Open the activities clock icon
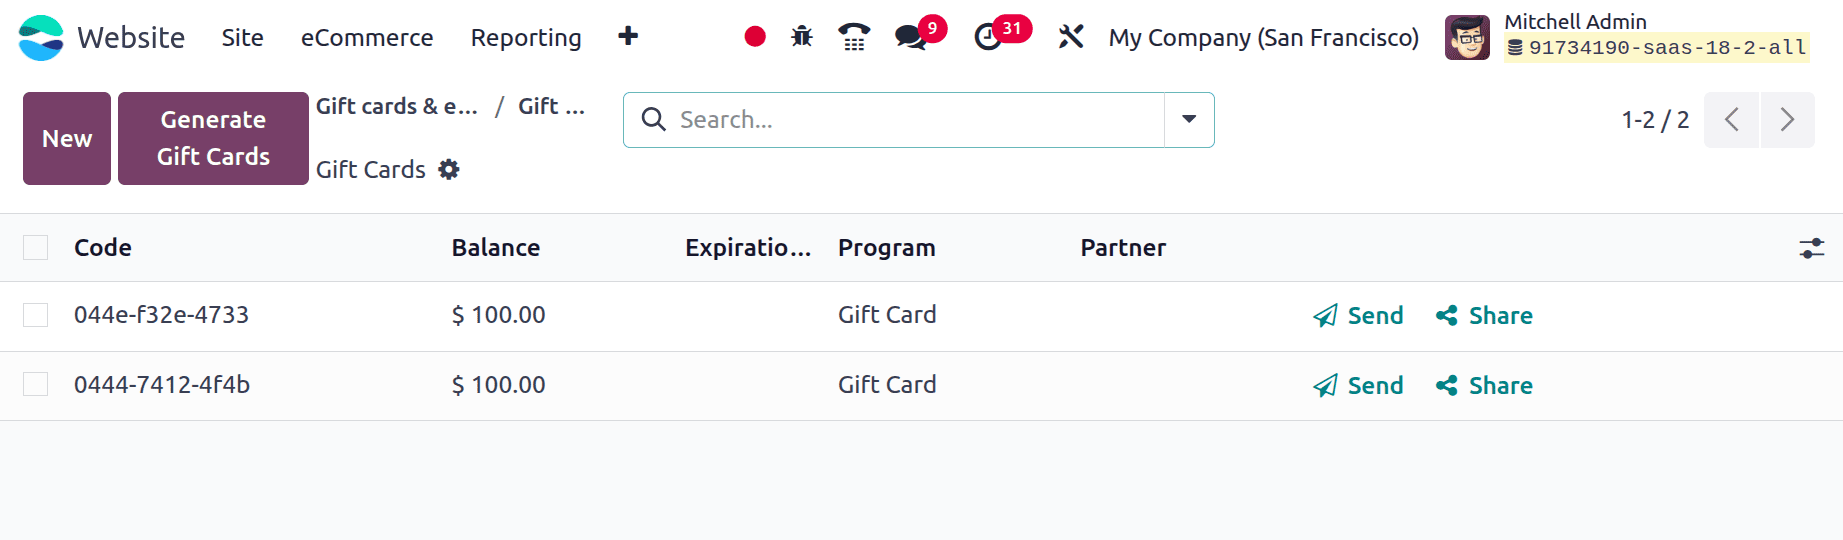 coord(988,37)
